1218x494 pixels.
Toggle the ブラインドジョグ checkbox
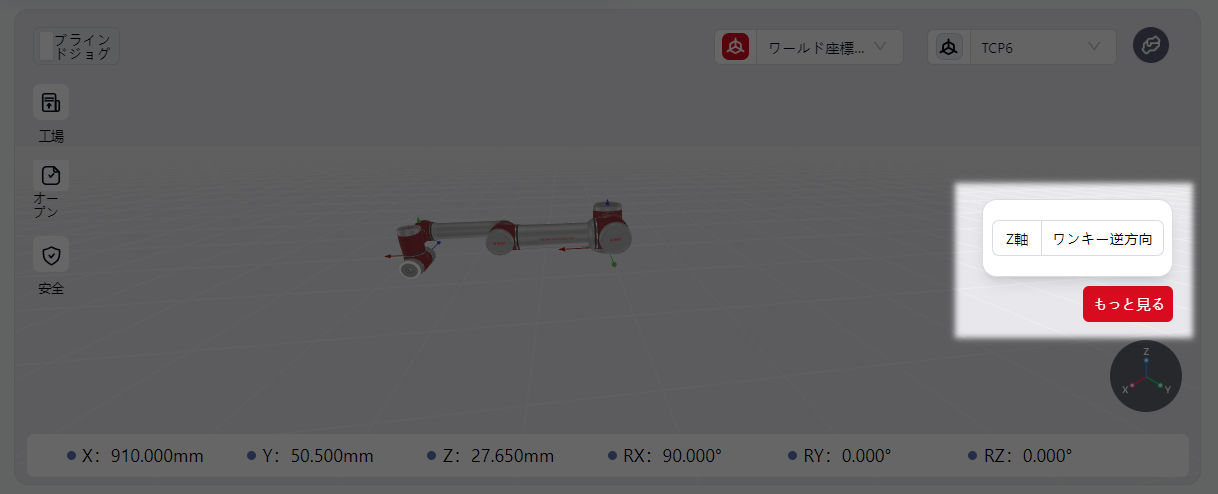[45, 47]
